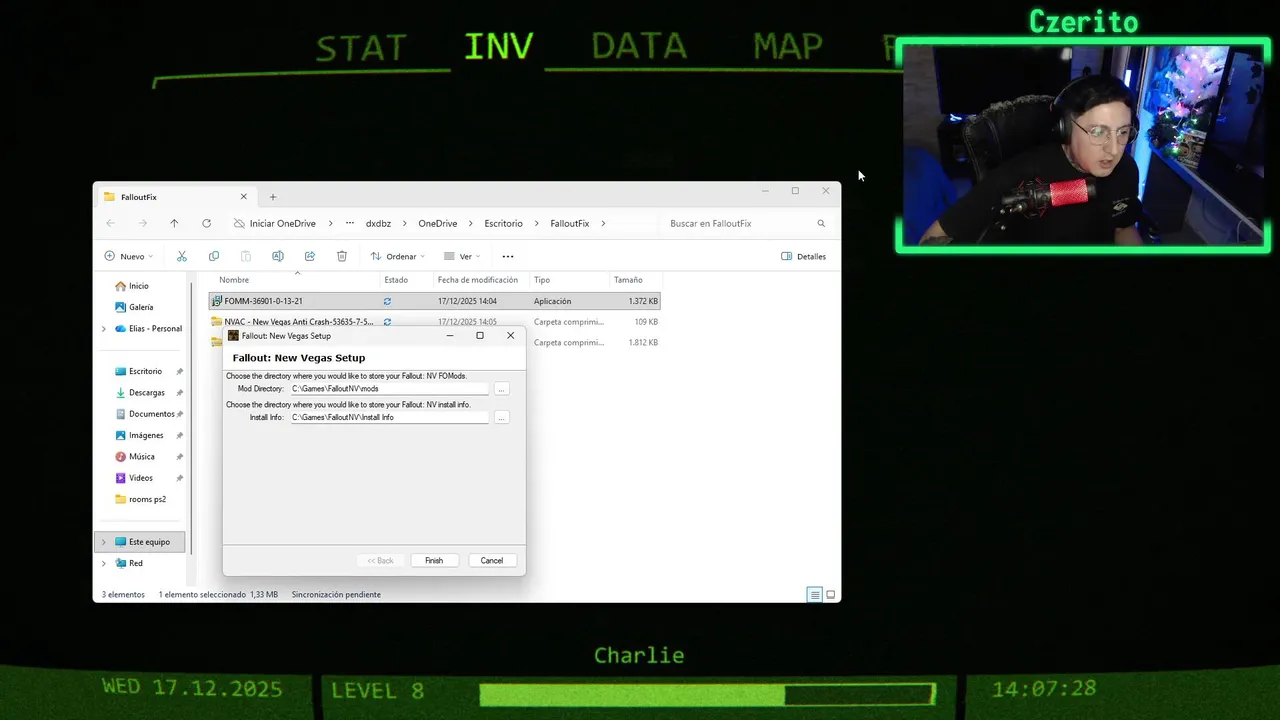Go up one folder with the up arrow

[174, 223]
